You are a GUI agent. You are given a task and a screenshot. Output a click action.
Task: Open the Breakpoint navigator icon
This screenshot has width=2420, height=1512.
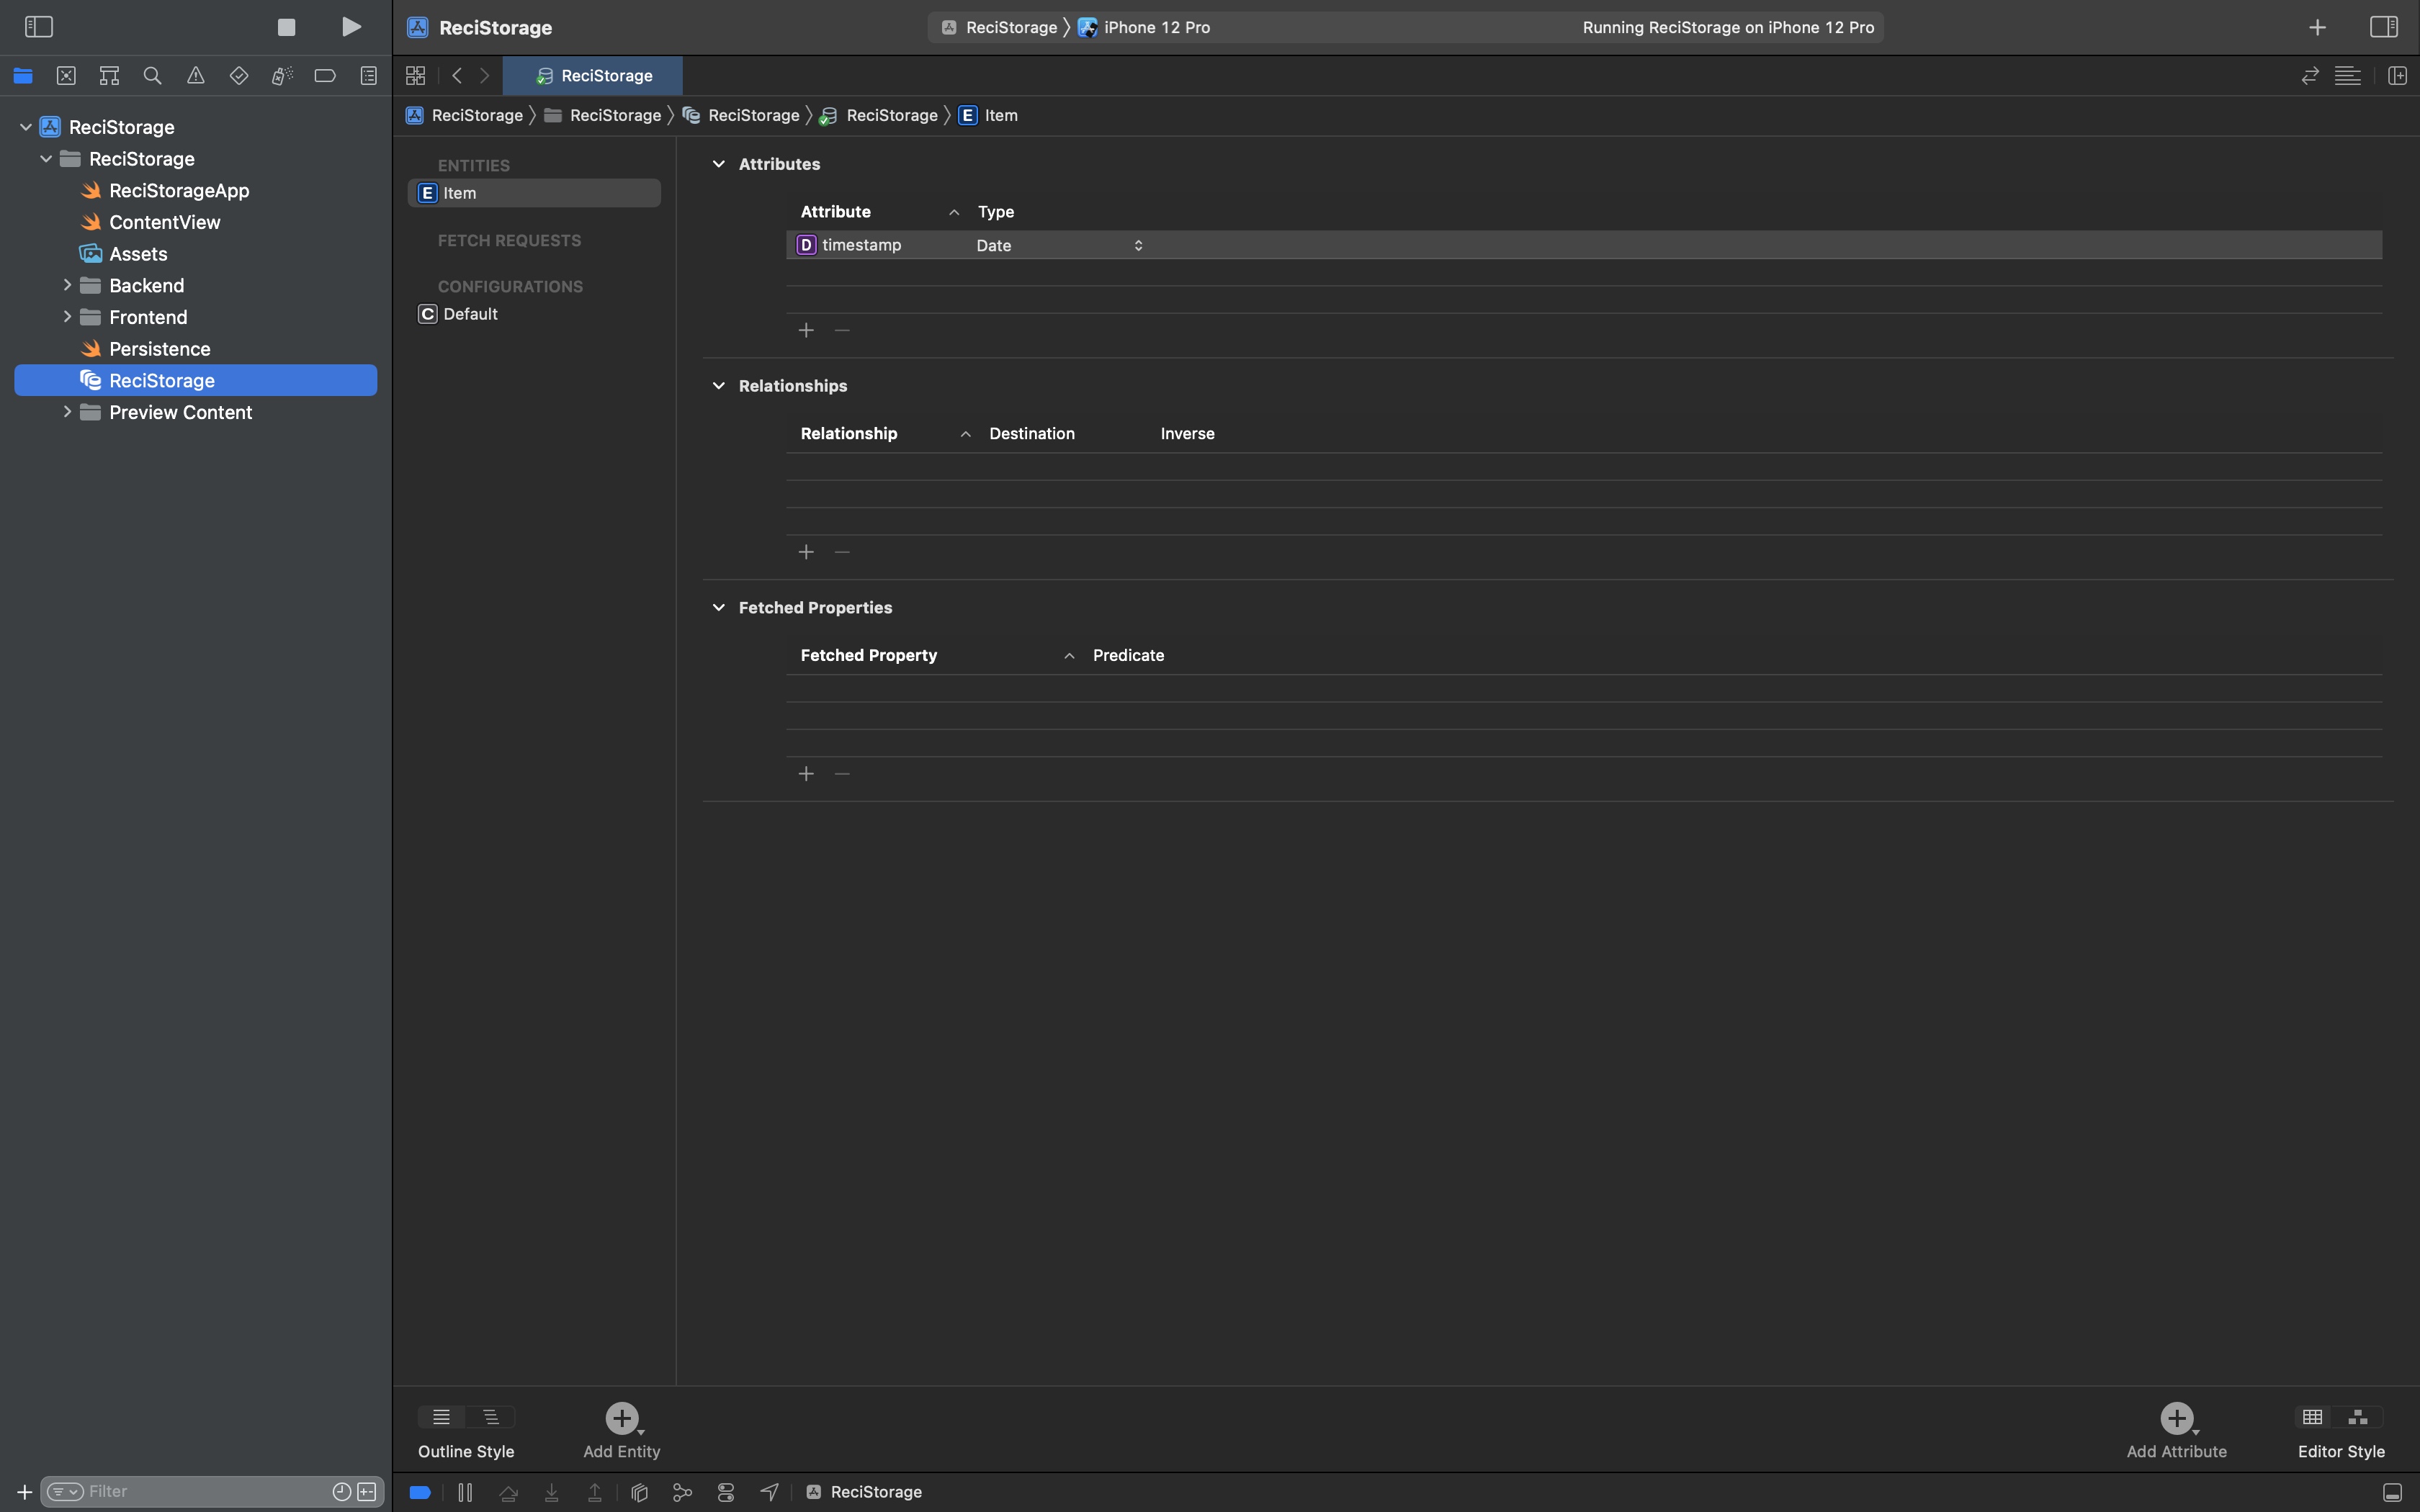(x=325, y=76)
